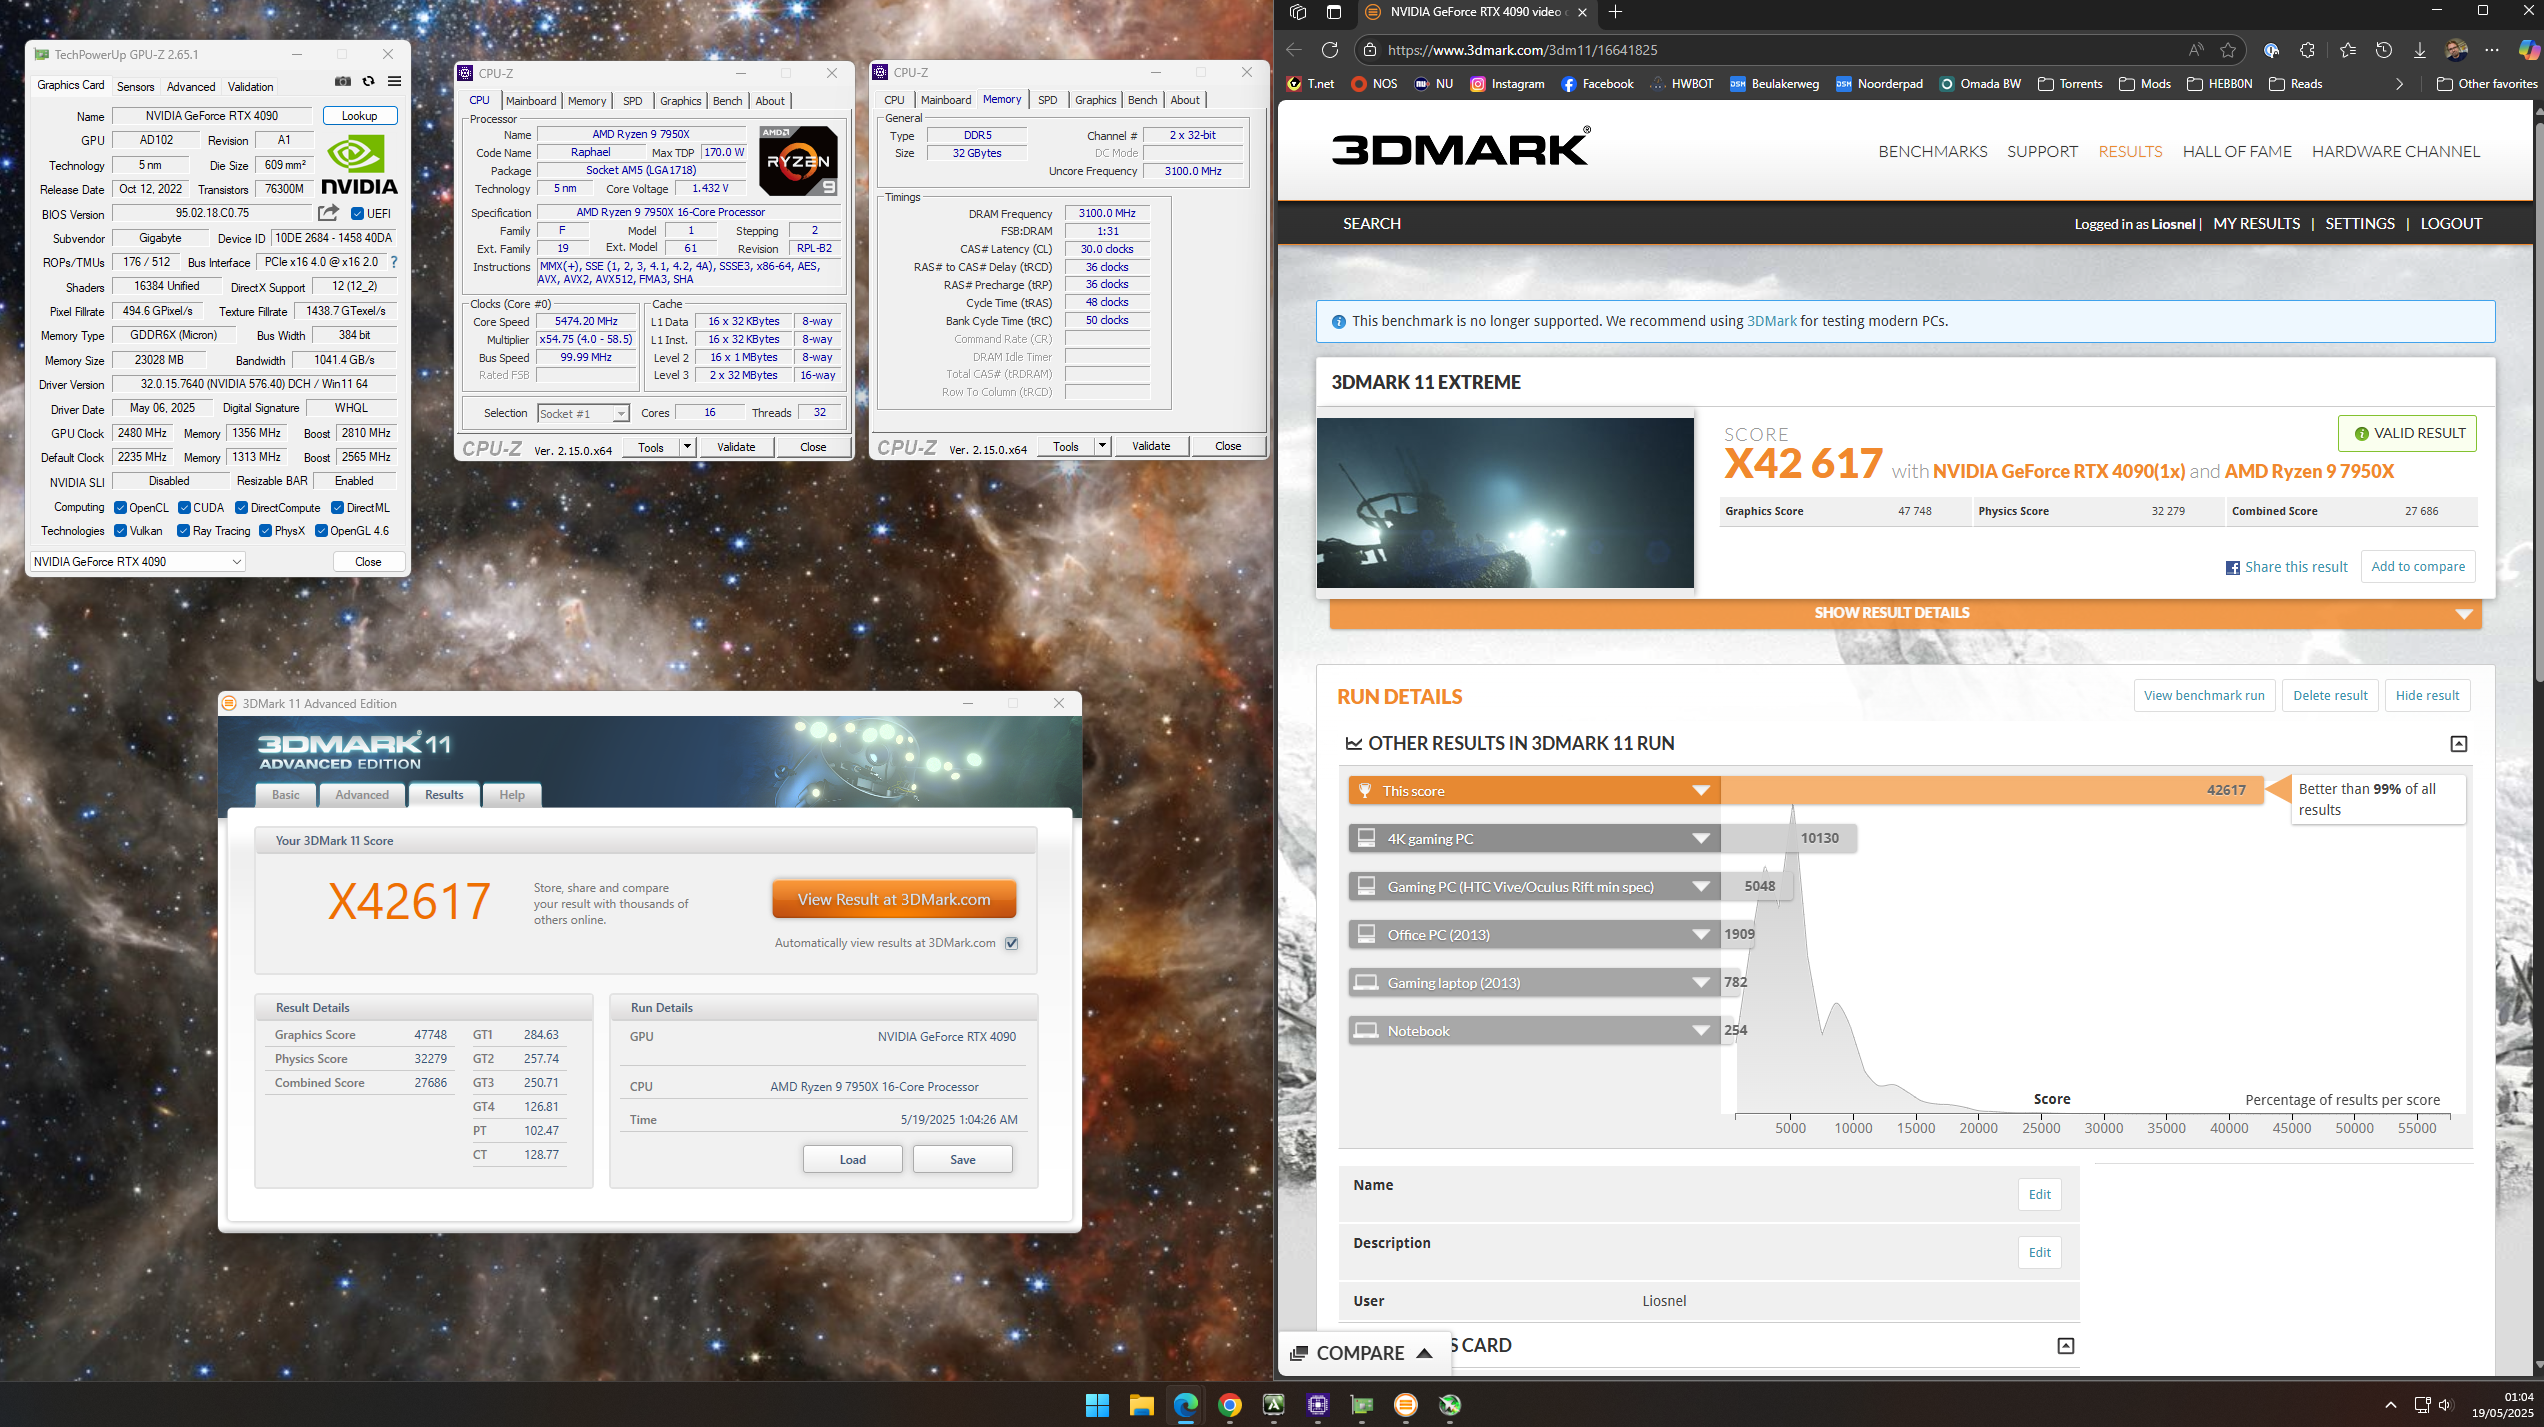This screenshot has width=2544, height=1427.
Task: Open the Advanced tab in 3DMark 11
Action: coord(362,795)
